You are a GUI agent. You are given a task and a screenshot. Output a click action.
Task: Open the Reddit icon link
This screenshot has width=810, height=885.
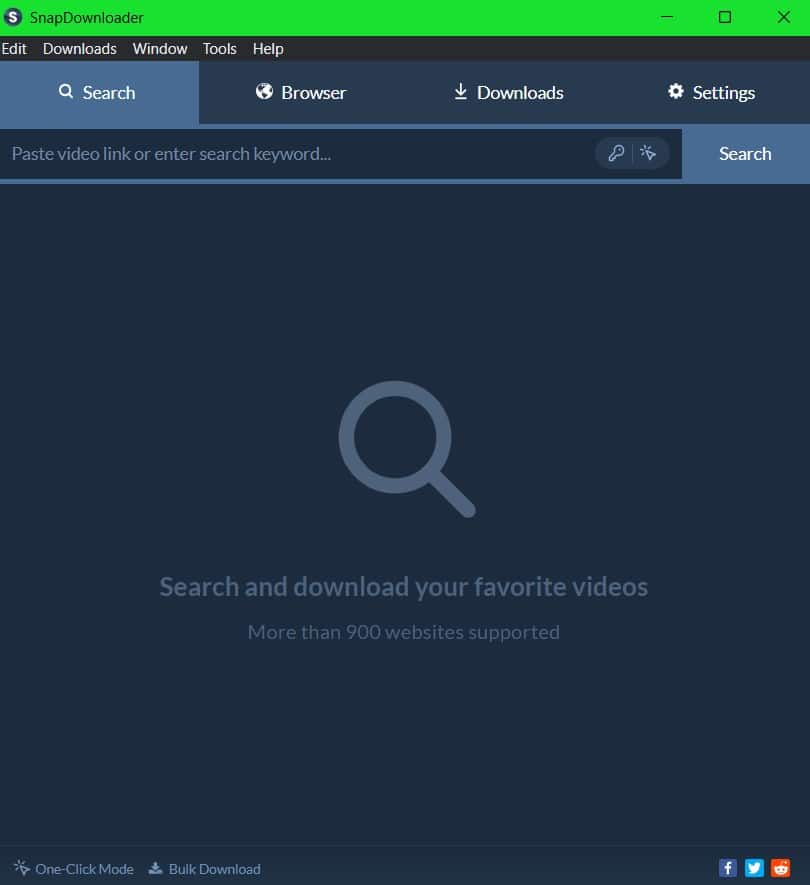pyautogui.click(x=781, y=868)
